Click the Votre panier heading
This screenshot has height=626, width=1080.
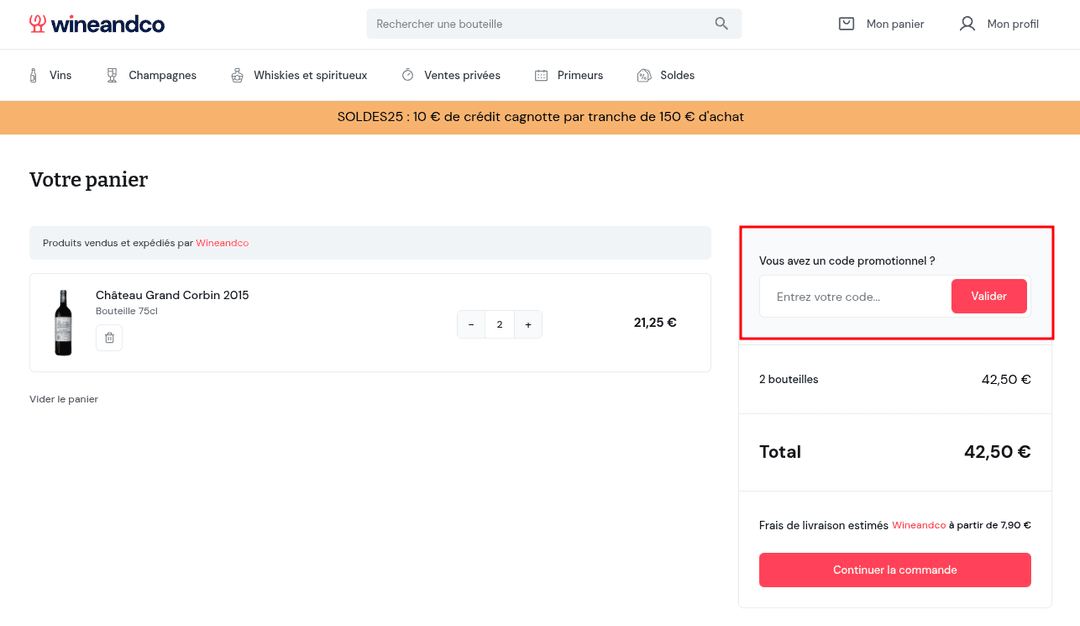[x=89, y=180]
